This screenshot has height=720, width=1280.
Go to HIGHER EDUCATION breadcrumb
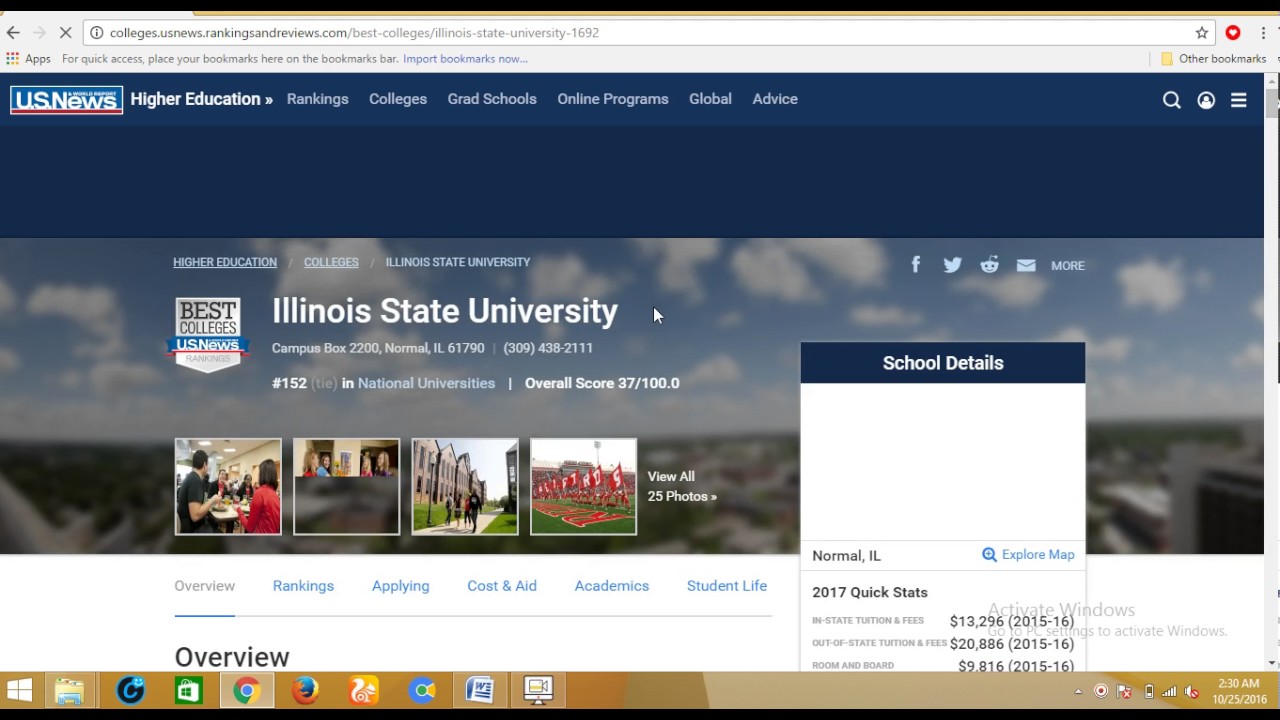(225, 262)
